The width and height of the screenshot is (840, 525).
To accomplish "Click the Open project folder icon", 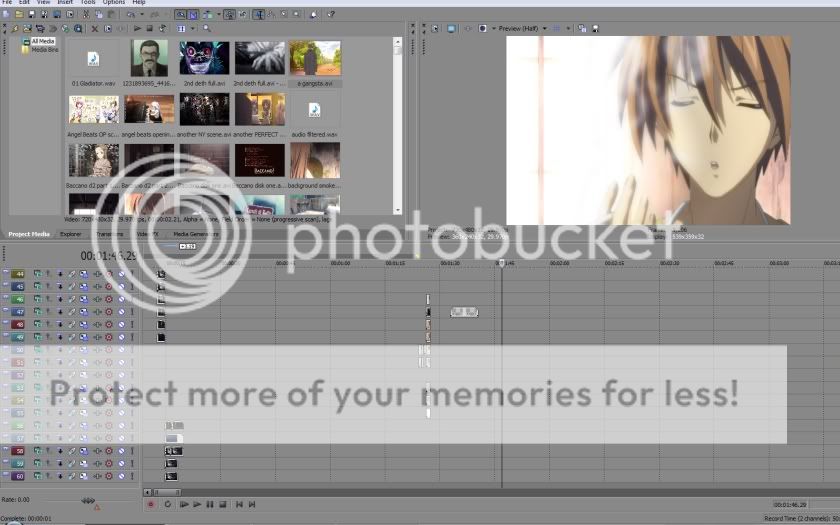I will pos(19,14).
